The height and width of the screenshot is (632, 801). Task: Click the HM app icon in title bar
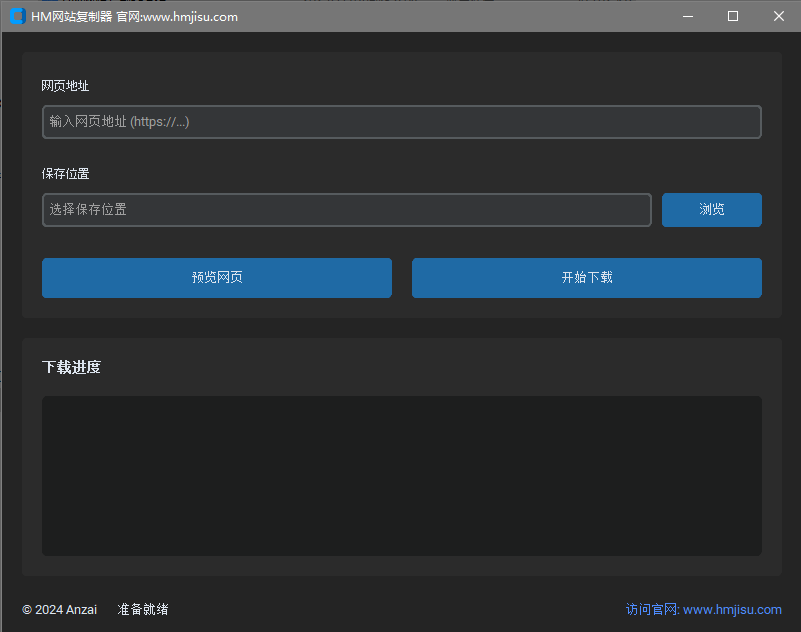(x=18, y=16)
